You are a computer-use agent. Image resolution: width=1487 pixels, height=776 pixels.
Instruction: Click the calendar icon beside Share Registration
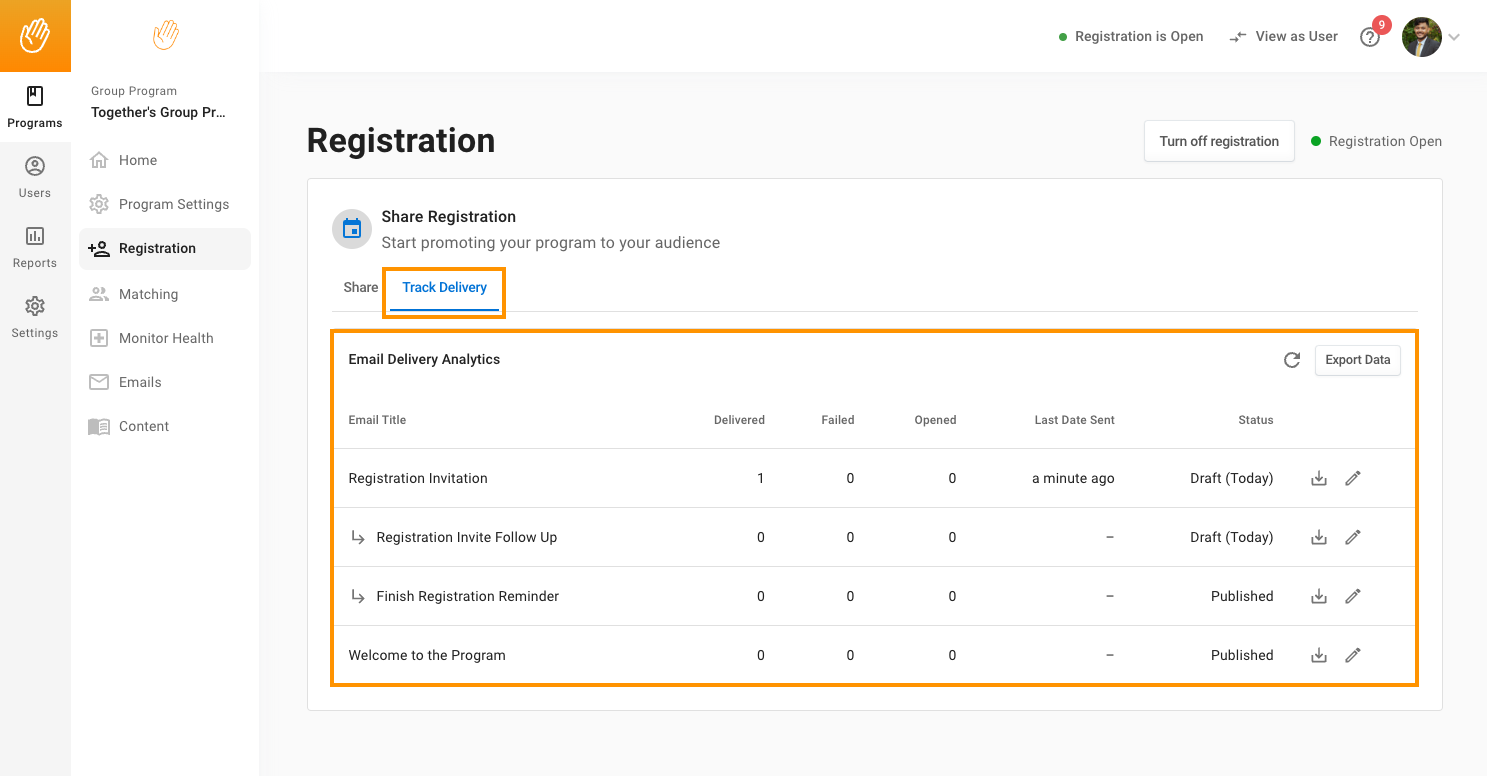point(352,229)
